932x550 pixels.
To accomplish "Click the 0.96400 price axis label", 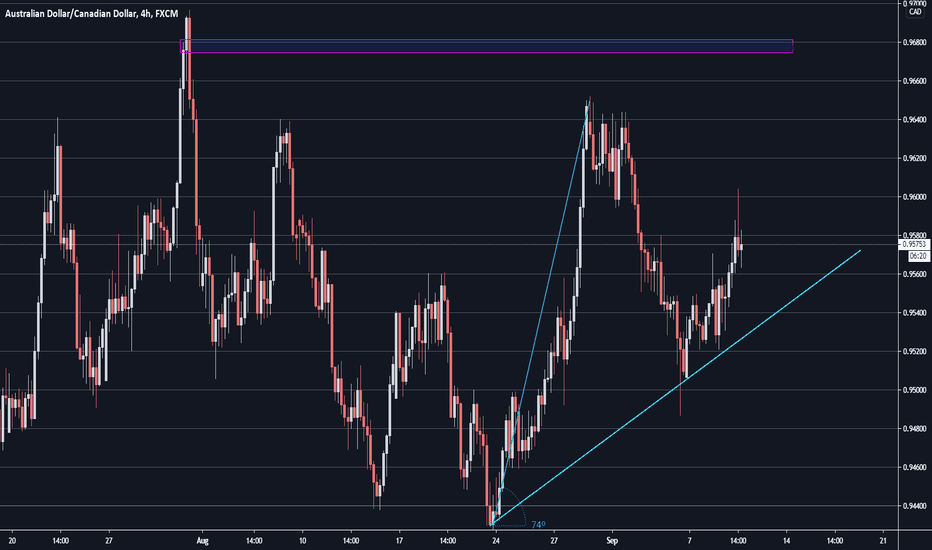I will pos(916,120).
